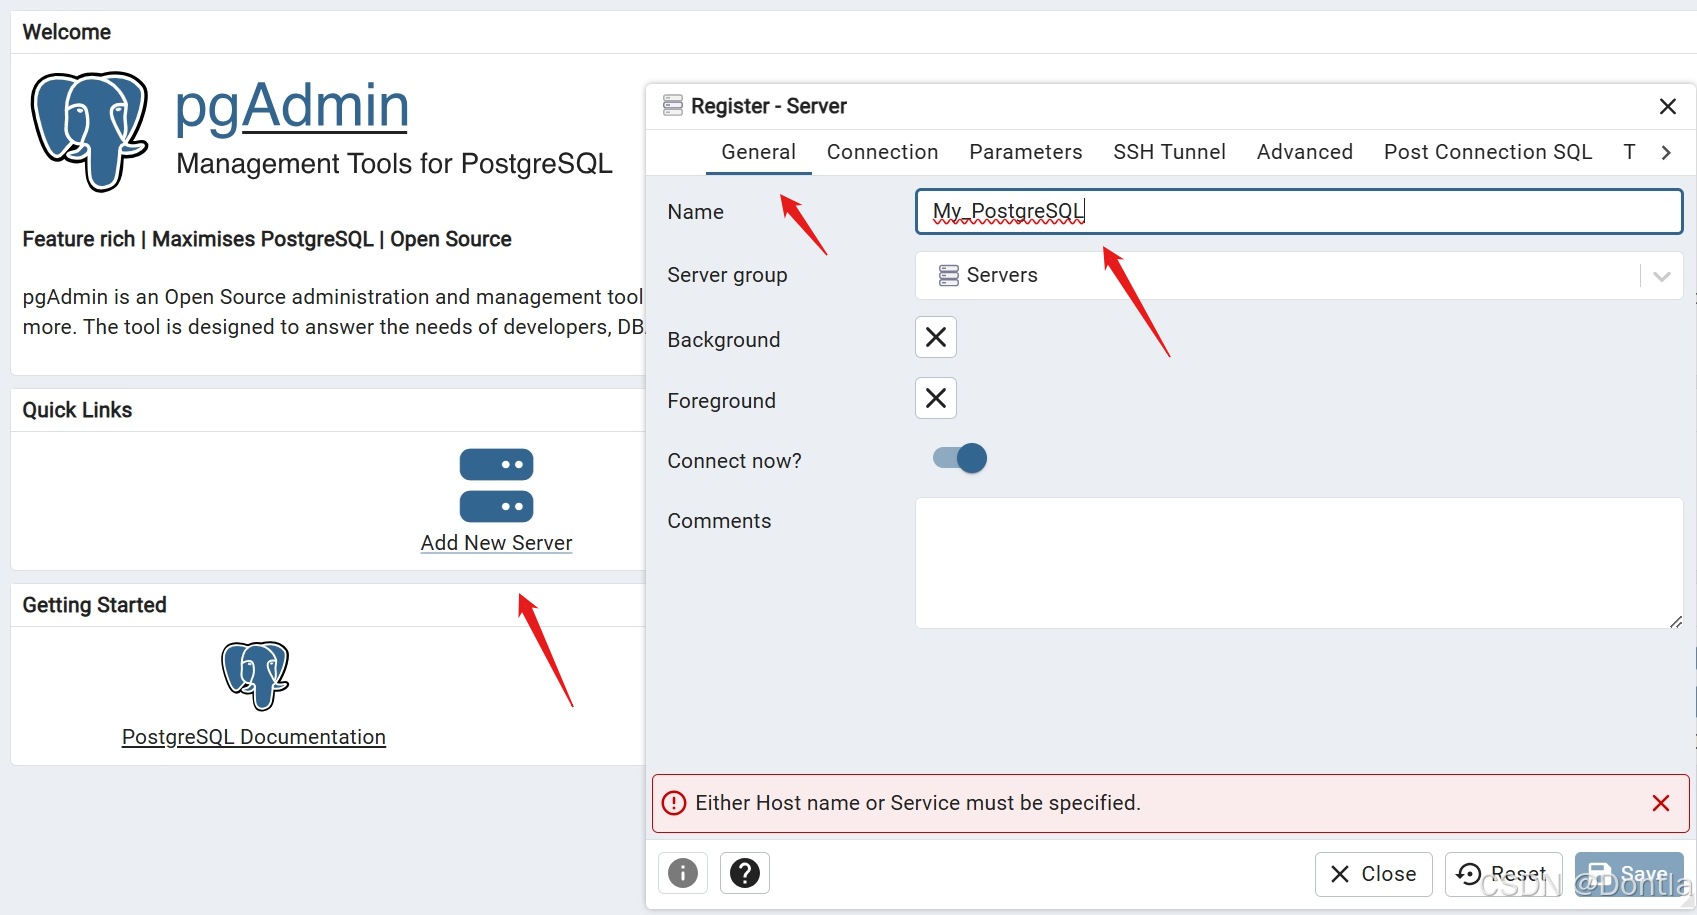Click the Reset button

(1503, 874)
